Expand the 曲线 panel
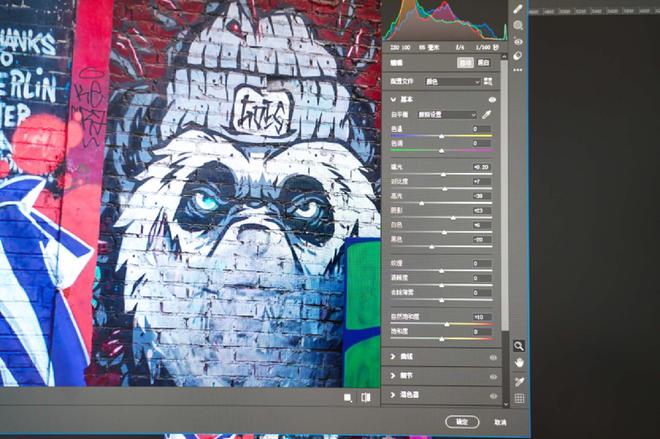 (393, 357)
